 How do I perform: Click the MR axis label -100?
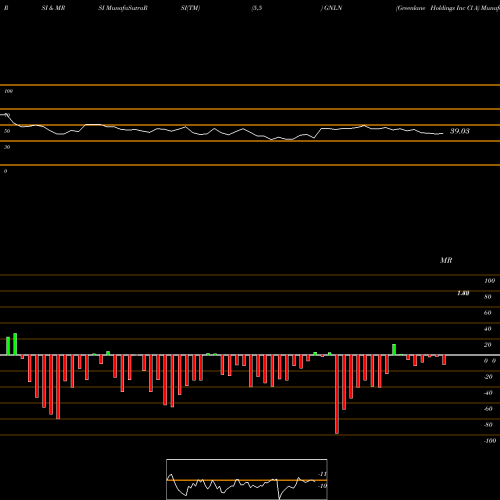490,441
